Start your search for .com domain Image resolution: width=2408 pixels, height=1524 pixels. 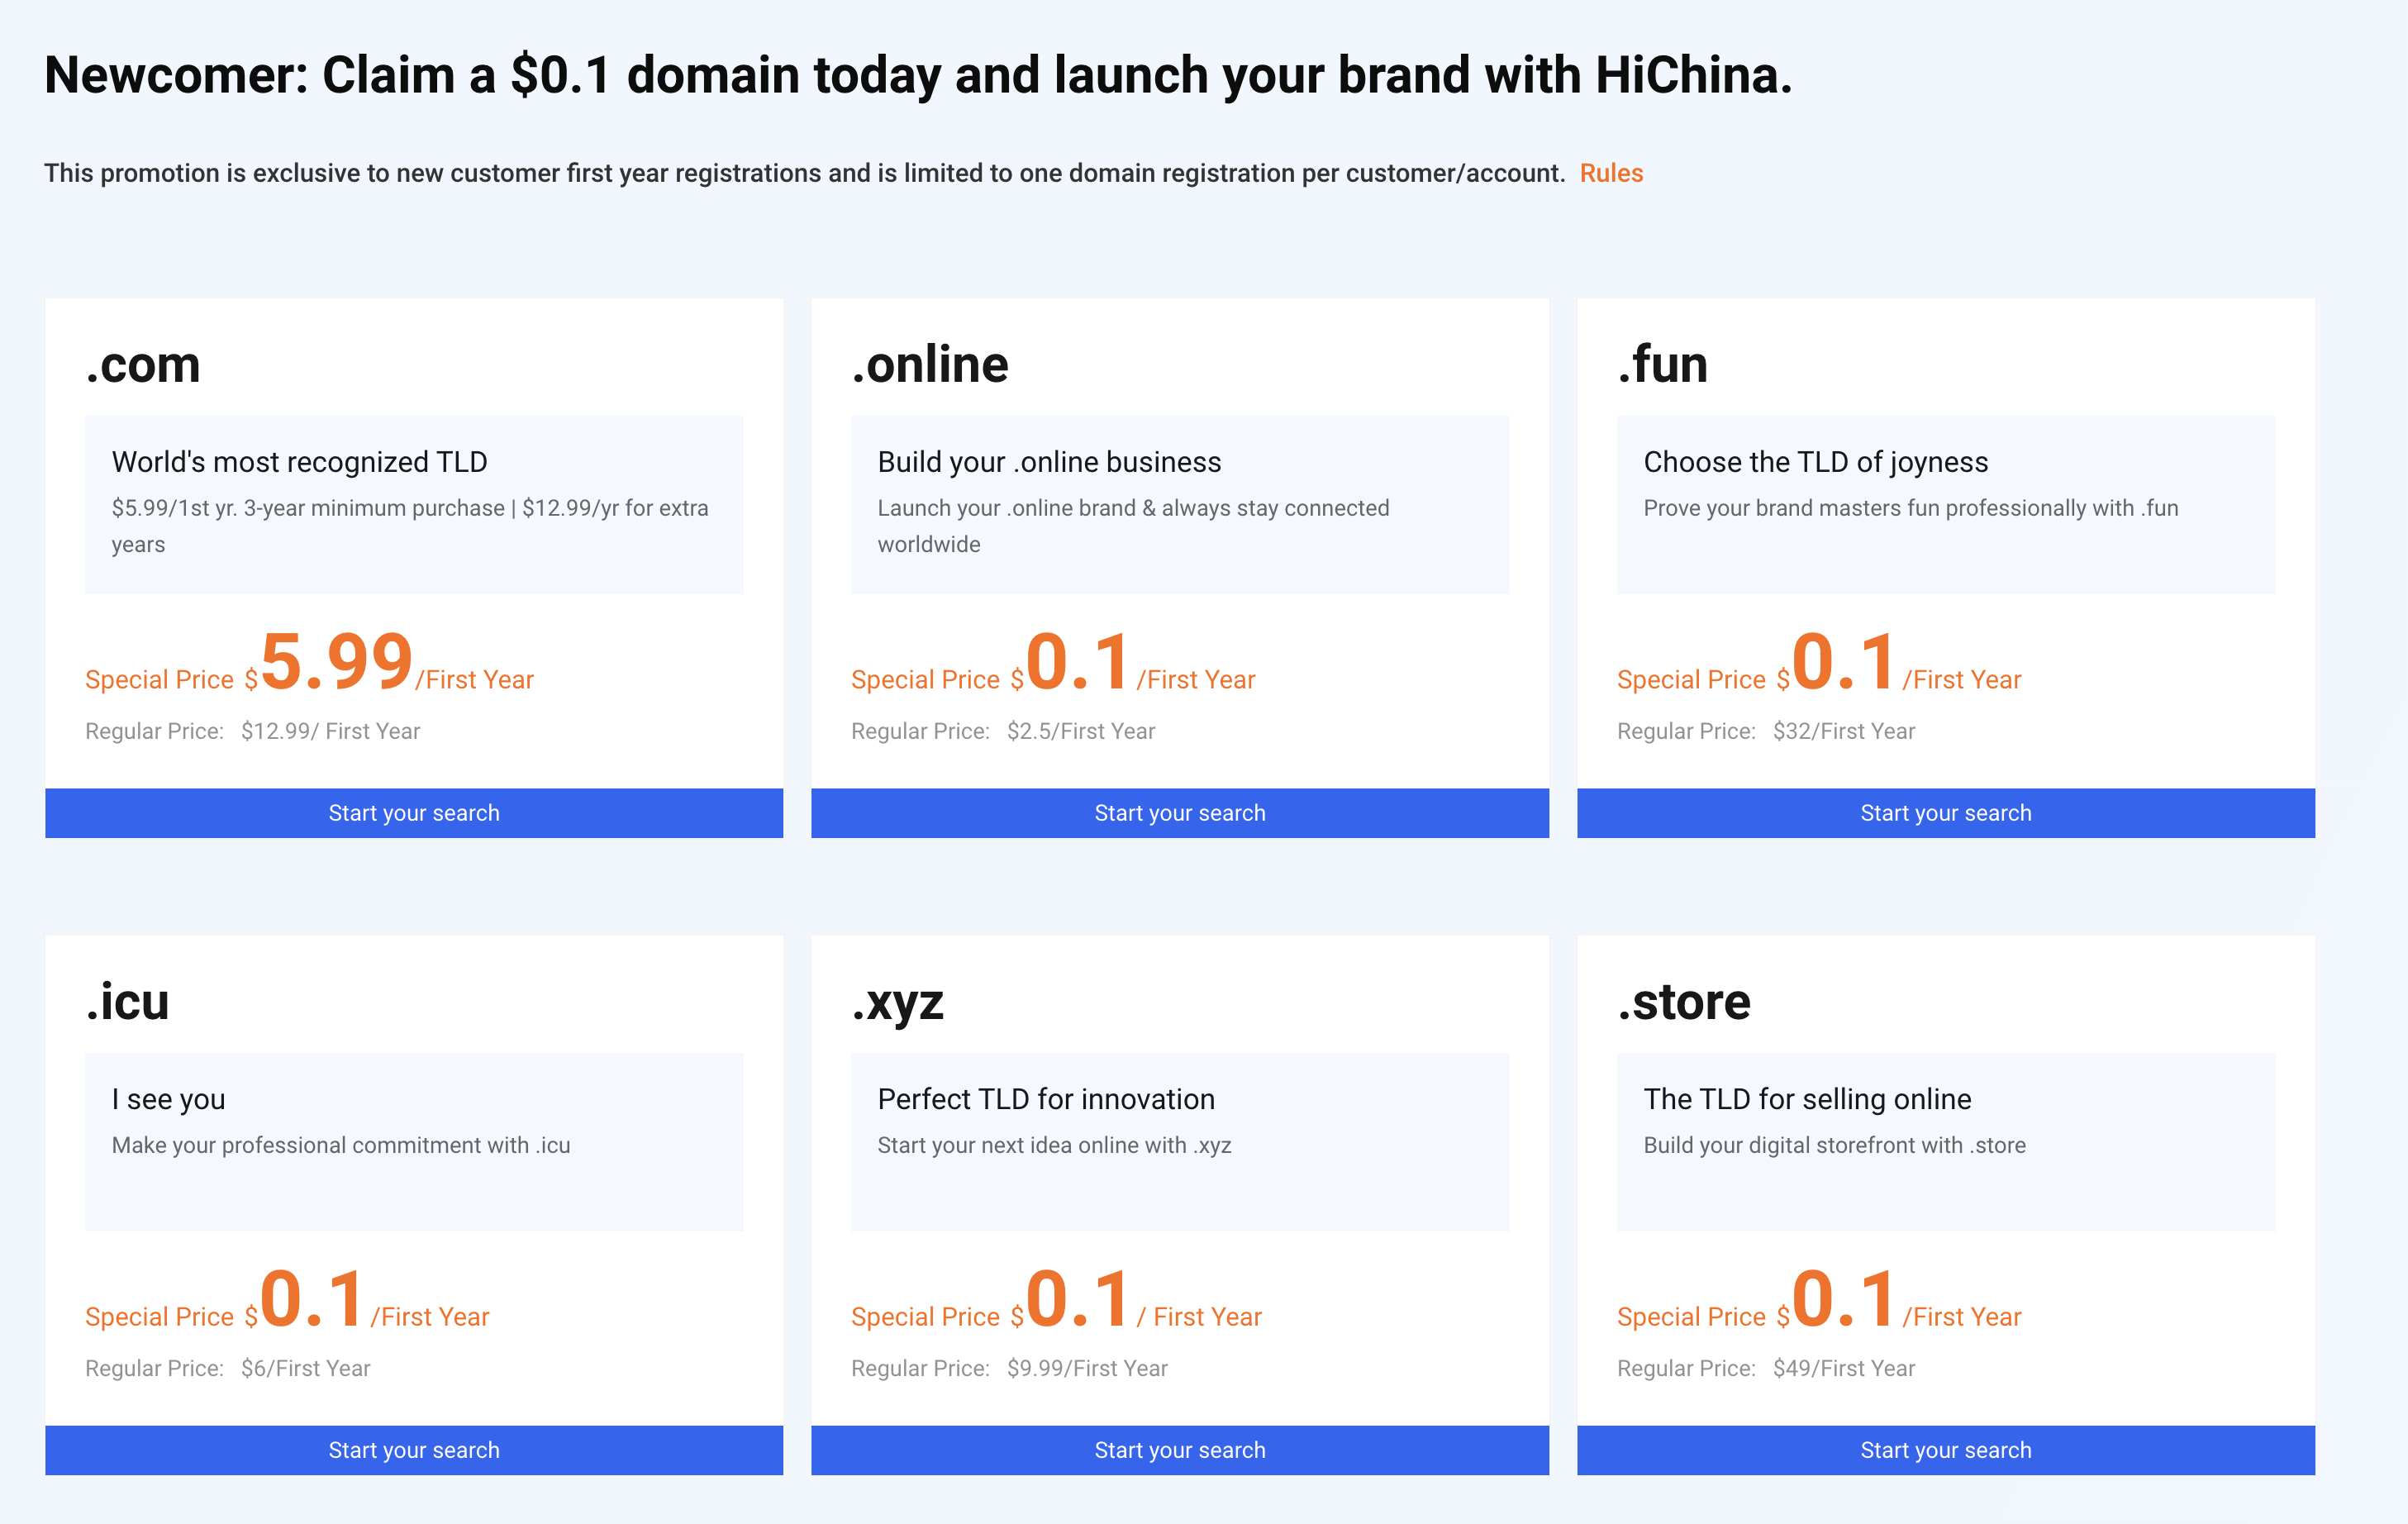[x=414, y=813]
